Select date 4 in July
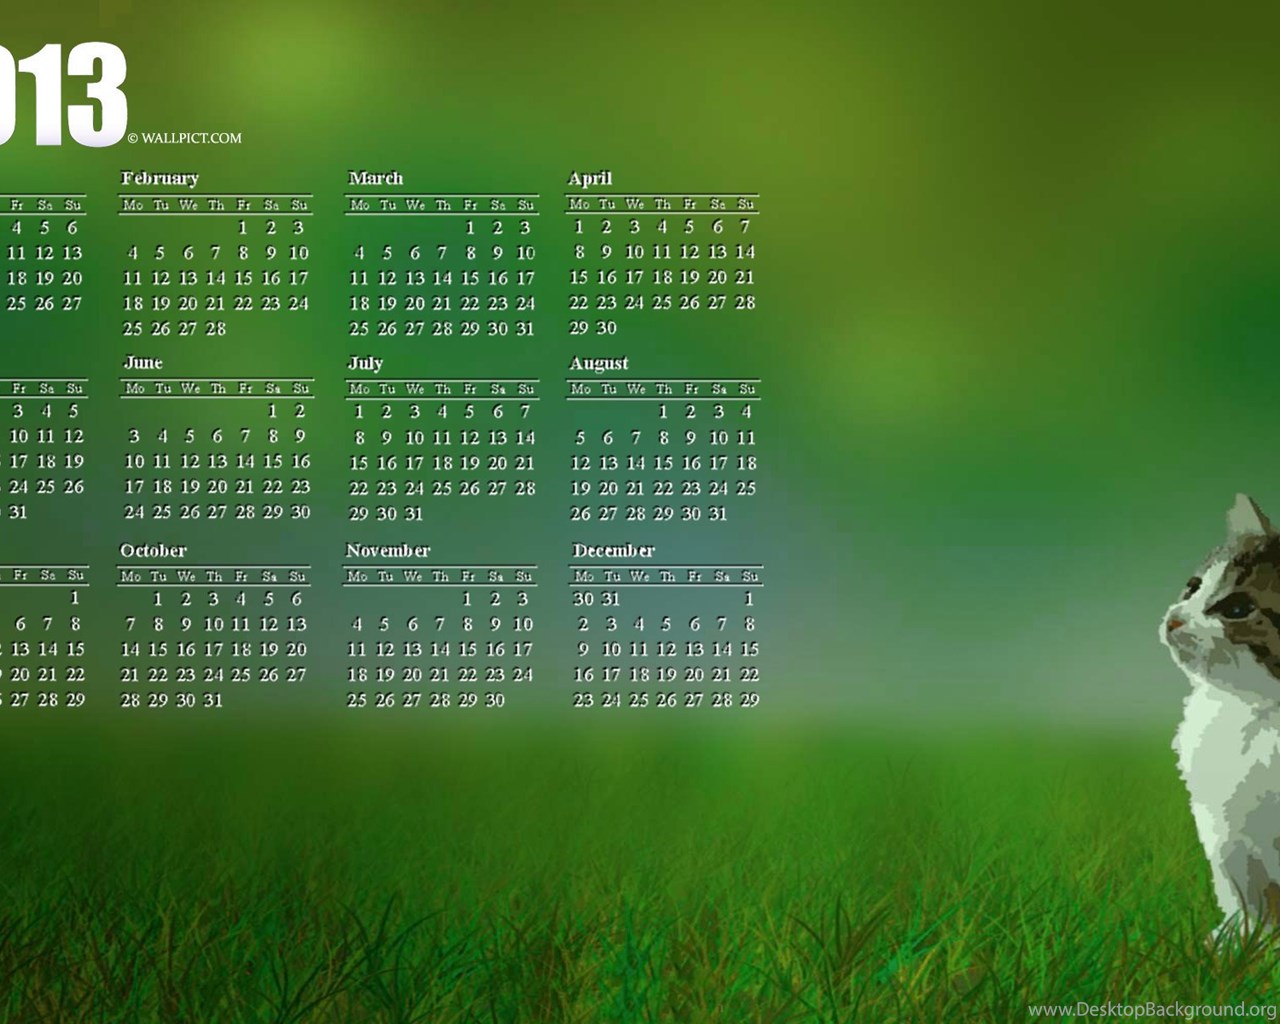 tap(442, 412)
